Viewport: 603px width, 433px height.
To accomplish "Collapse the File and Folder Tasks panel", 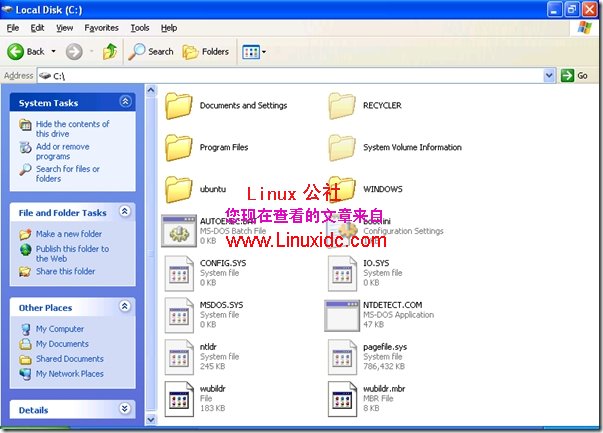I will click(125, 211).
